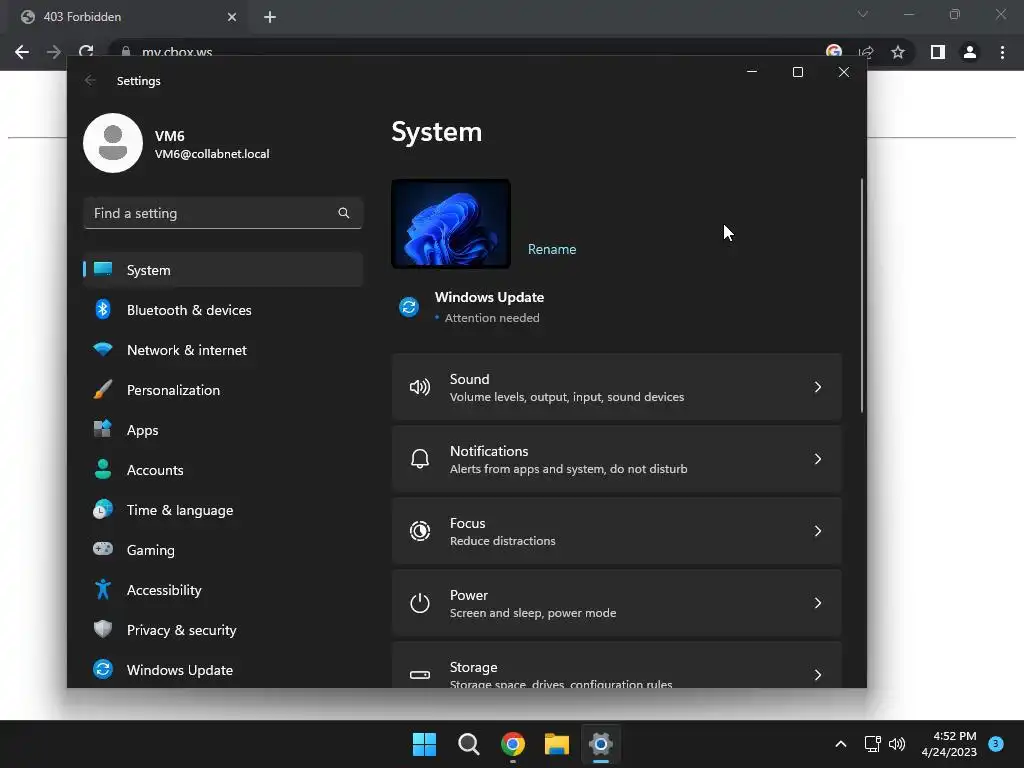Click the Focus circle icon

pos(420,531)
